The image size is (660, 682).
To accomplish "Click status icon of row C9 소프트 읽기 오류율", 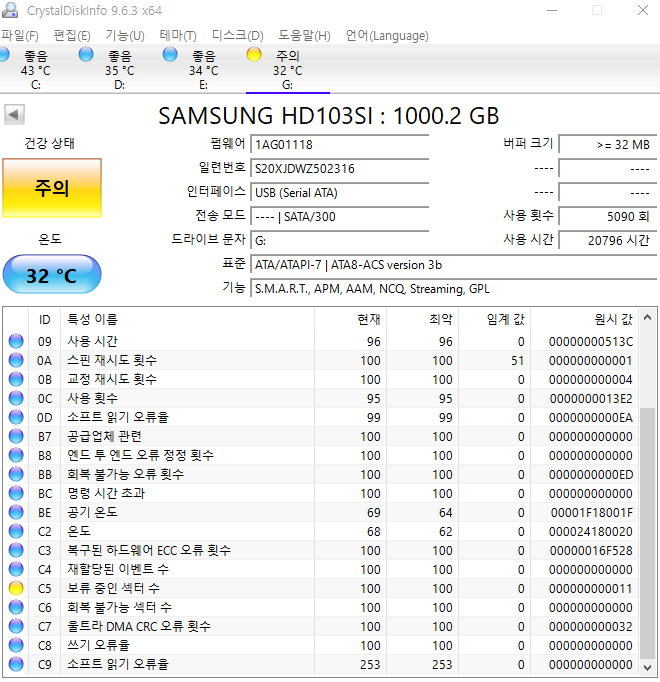I will coord(16,664).
